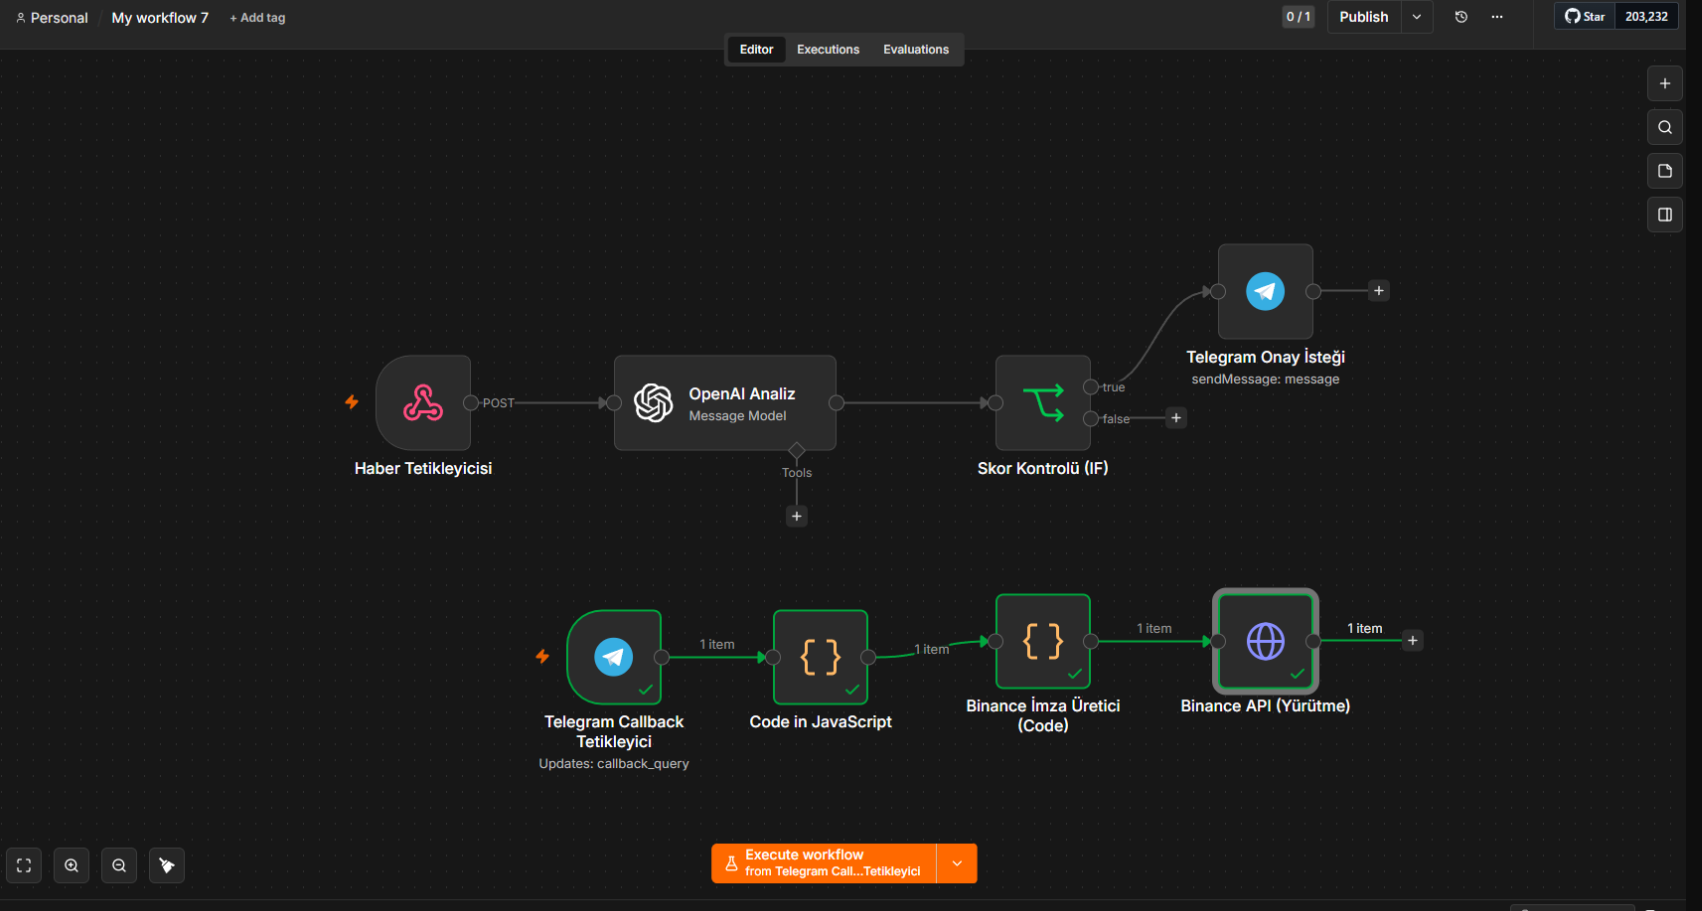Open the OpenAI Analiz node
Viewport: 1702px width, 911px height.
point(725,403)
